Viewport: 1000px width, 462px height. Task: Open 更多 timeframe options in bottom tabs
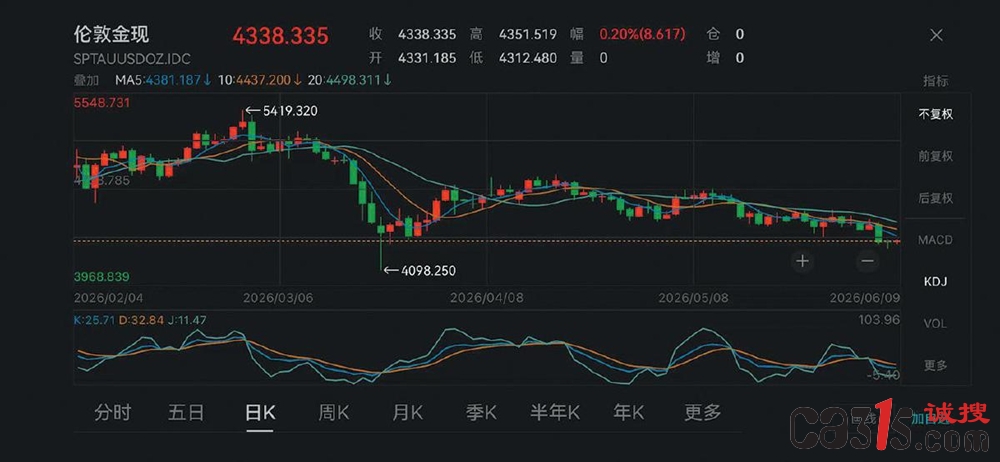(702, 413)
